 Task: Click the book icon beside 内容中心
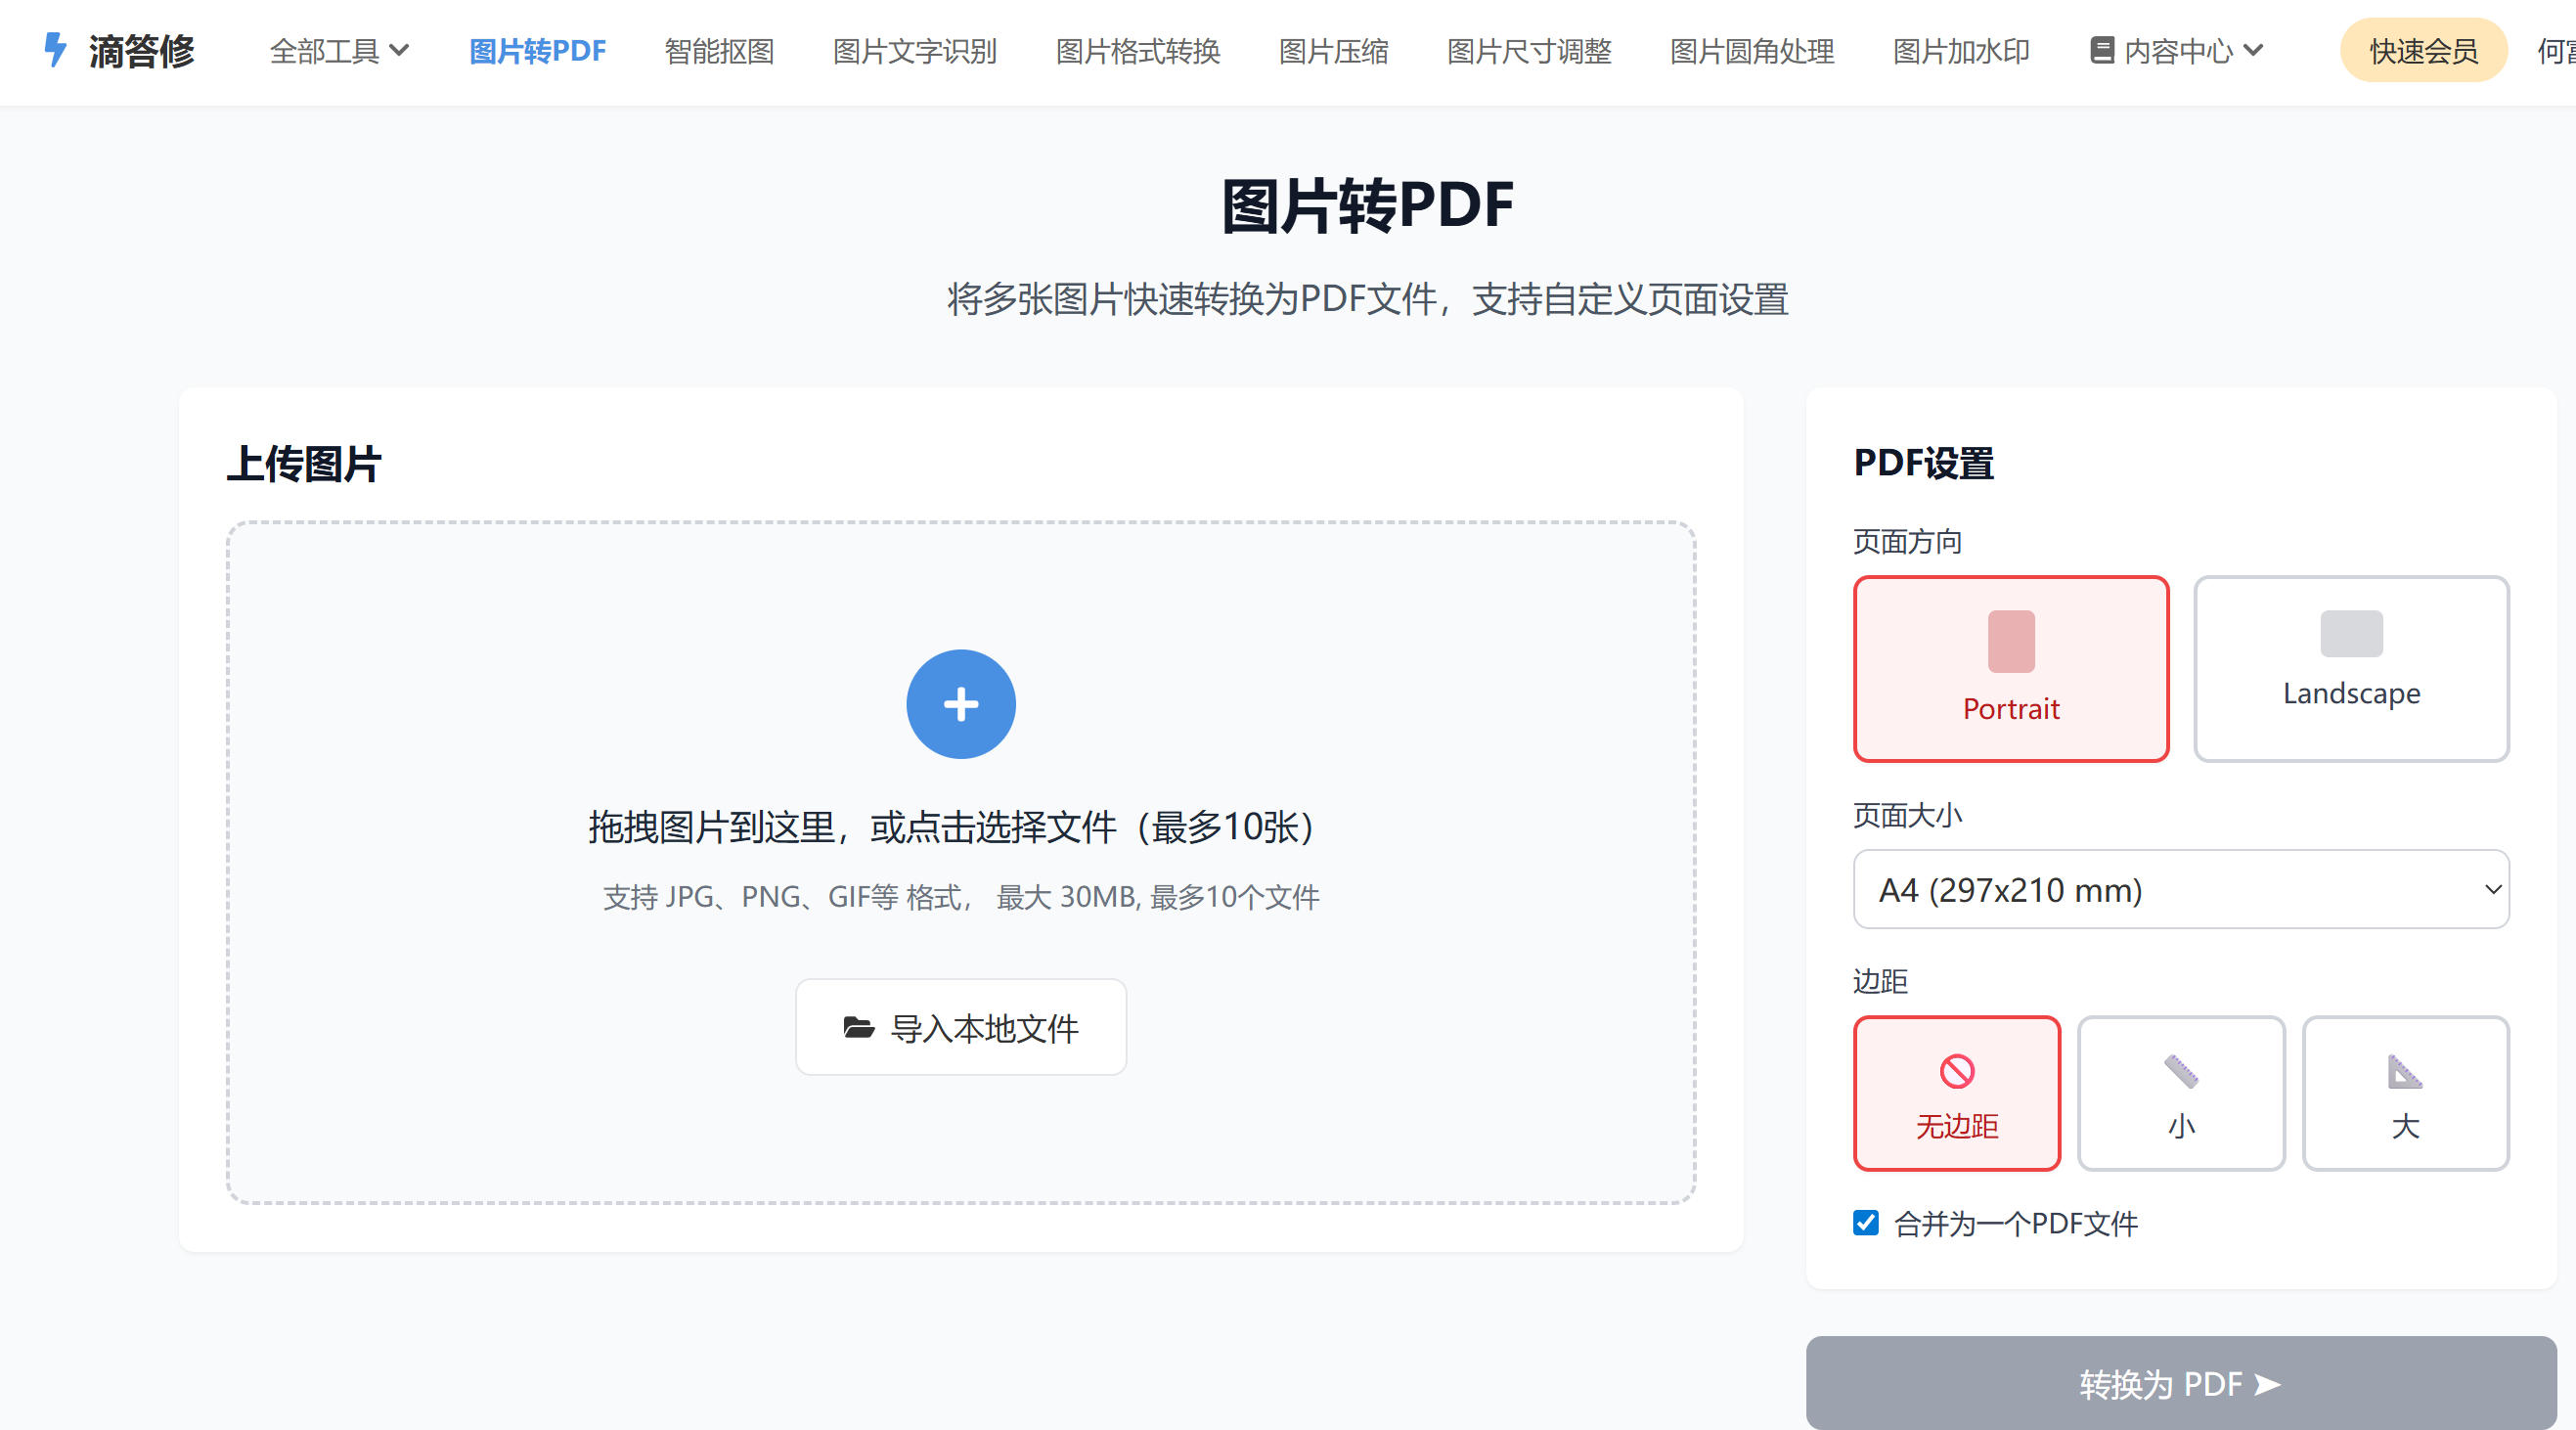[x=2102, y=50]
